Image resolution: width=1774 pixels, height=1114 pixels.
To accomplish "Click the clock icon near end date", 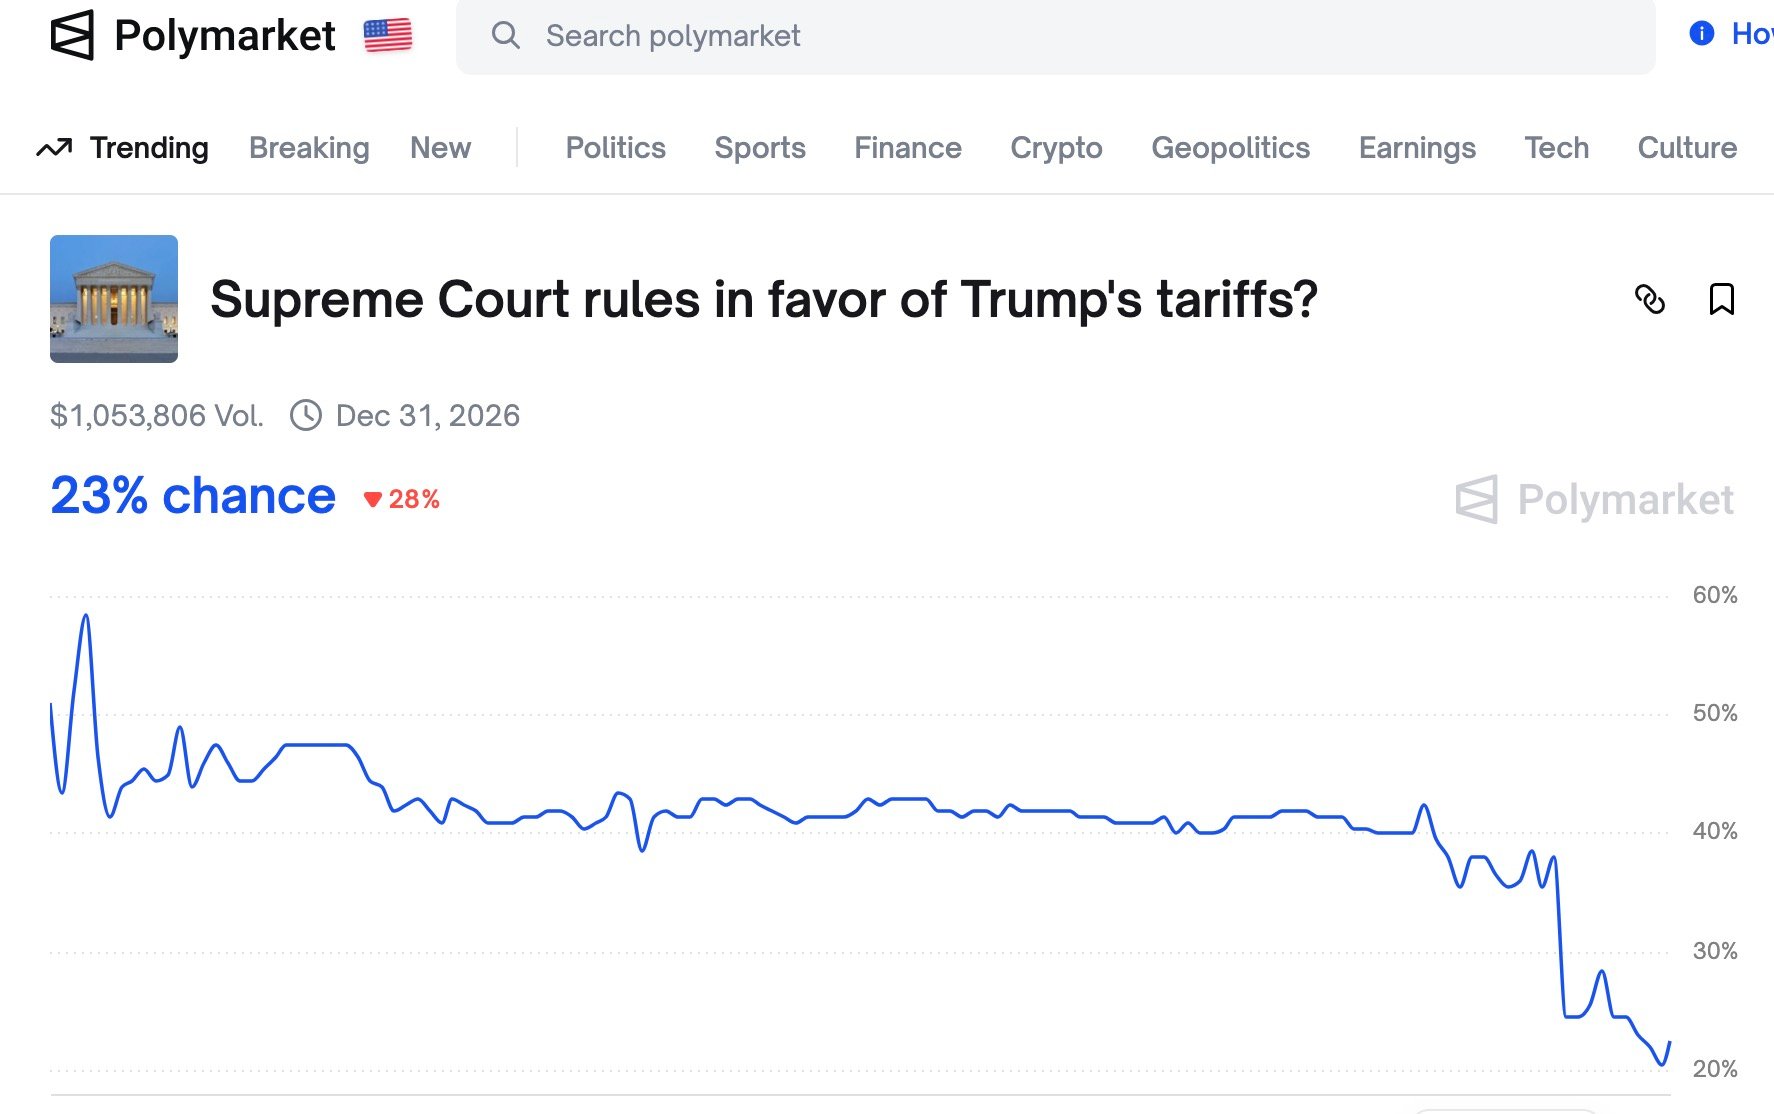I will tap(306, 415).
